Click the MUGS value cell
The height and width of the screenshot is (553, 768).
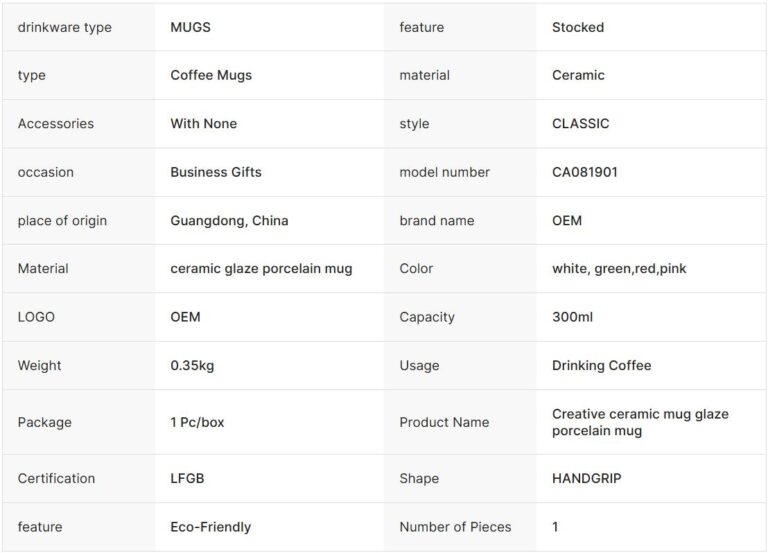click(x=191, y=27)
